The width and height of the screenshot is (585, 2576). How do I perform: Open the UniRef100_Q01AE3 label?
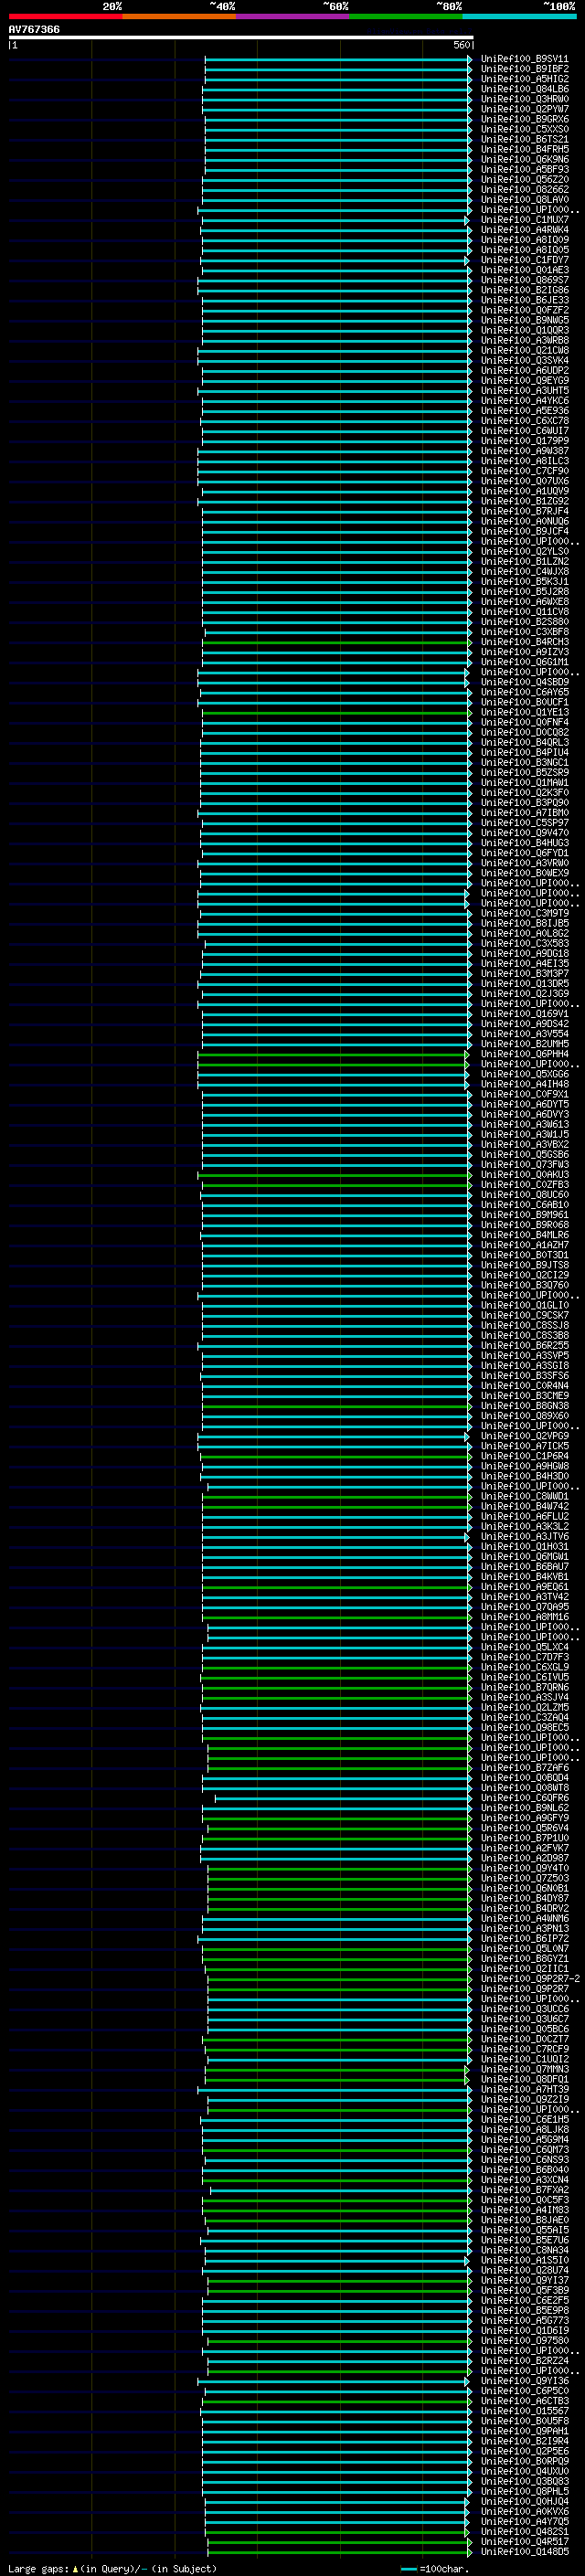point(525,270)
